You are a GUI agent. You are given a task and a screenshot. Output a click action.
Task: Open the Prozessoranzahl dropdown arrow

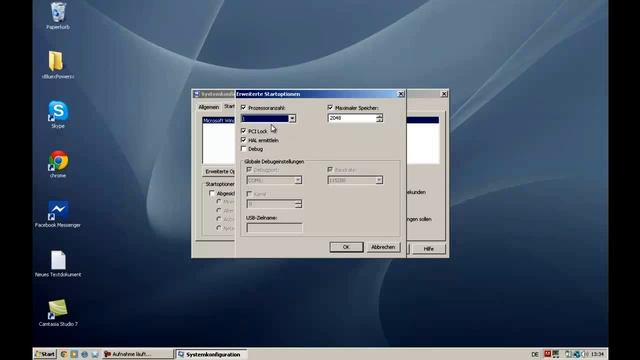[292, 118]
